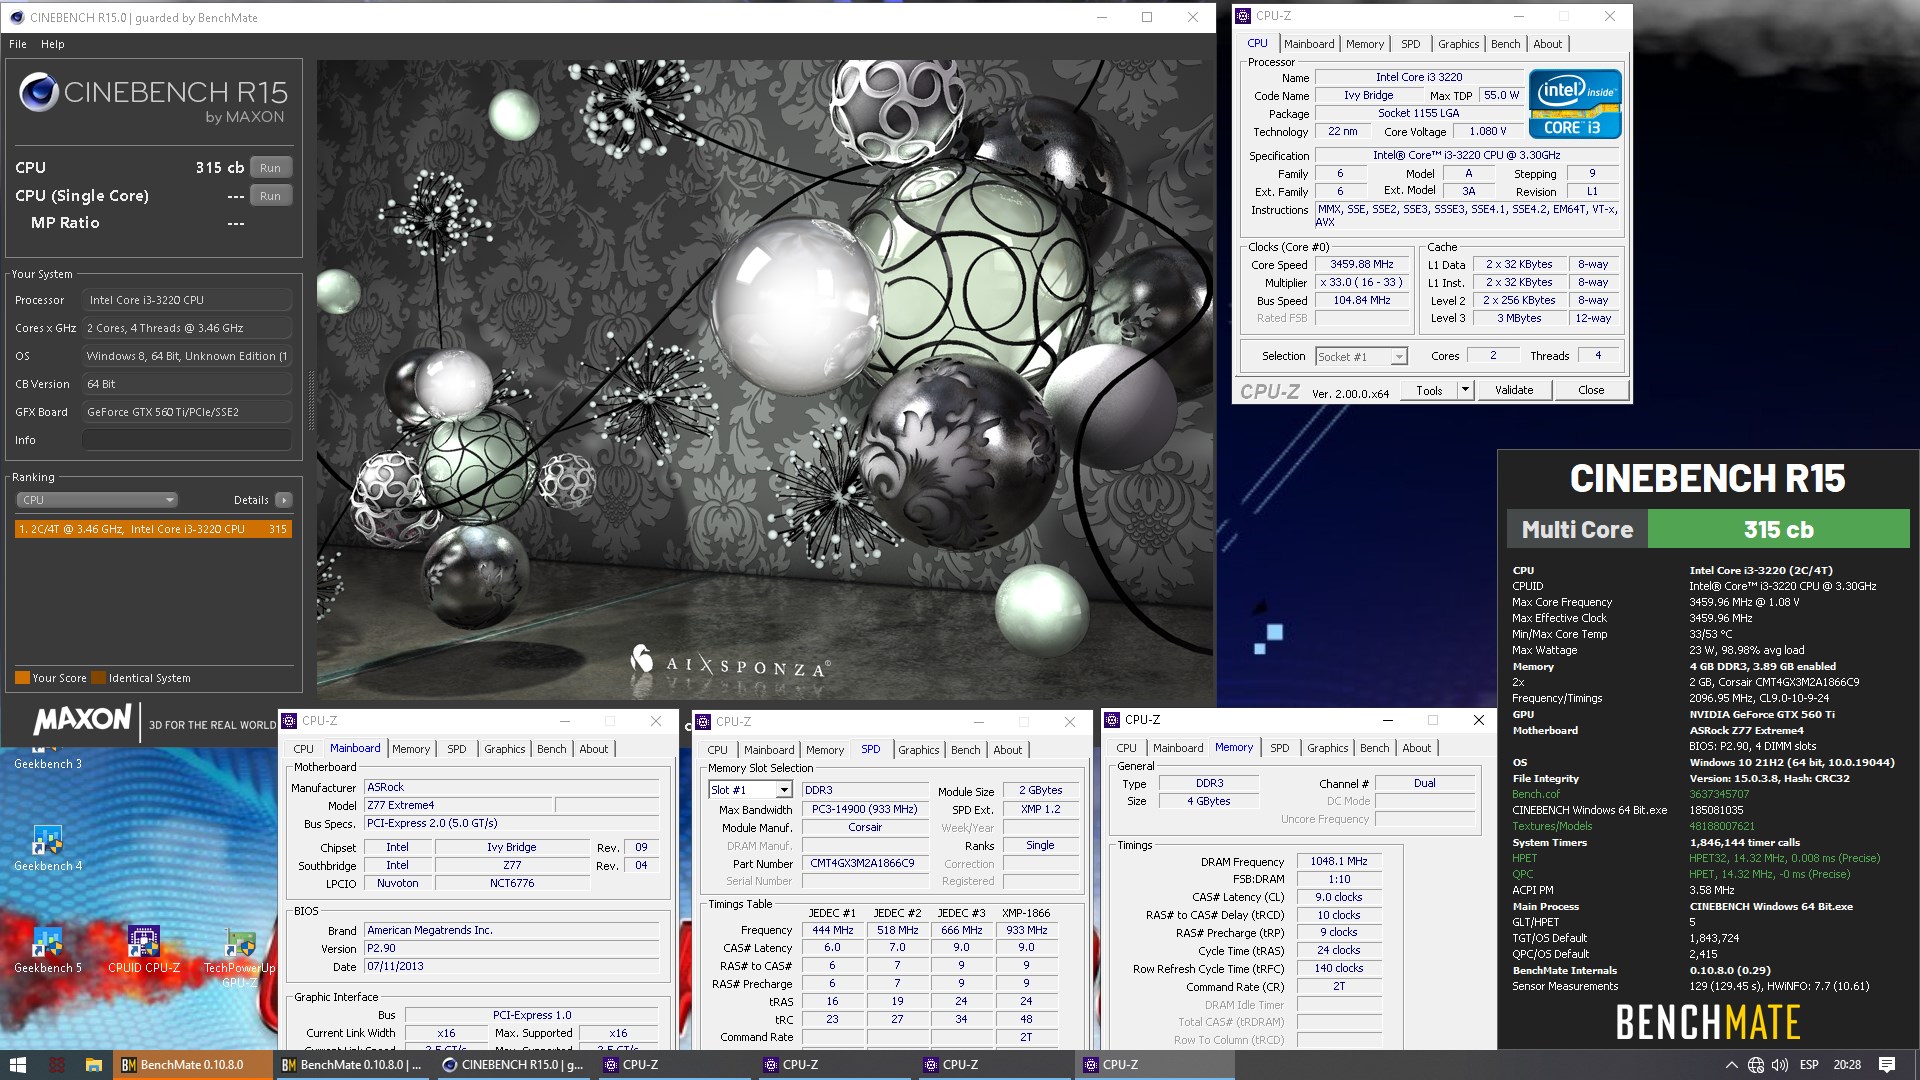Click the Core Speed value 3459.88 MHz
This screenshot has height=1080, width=1920.
tap(1361, 265)
